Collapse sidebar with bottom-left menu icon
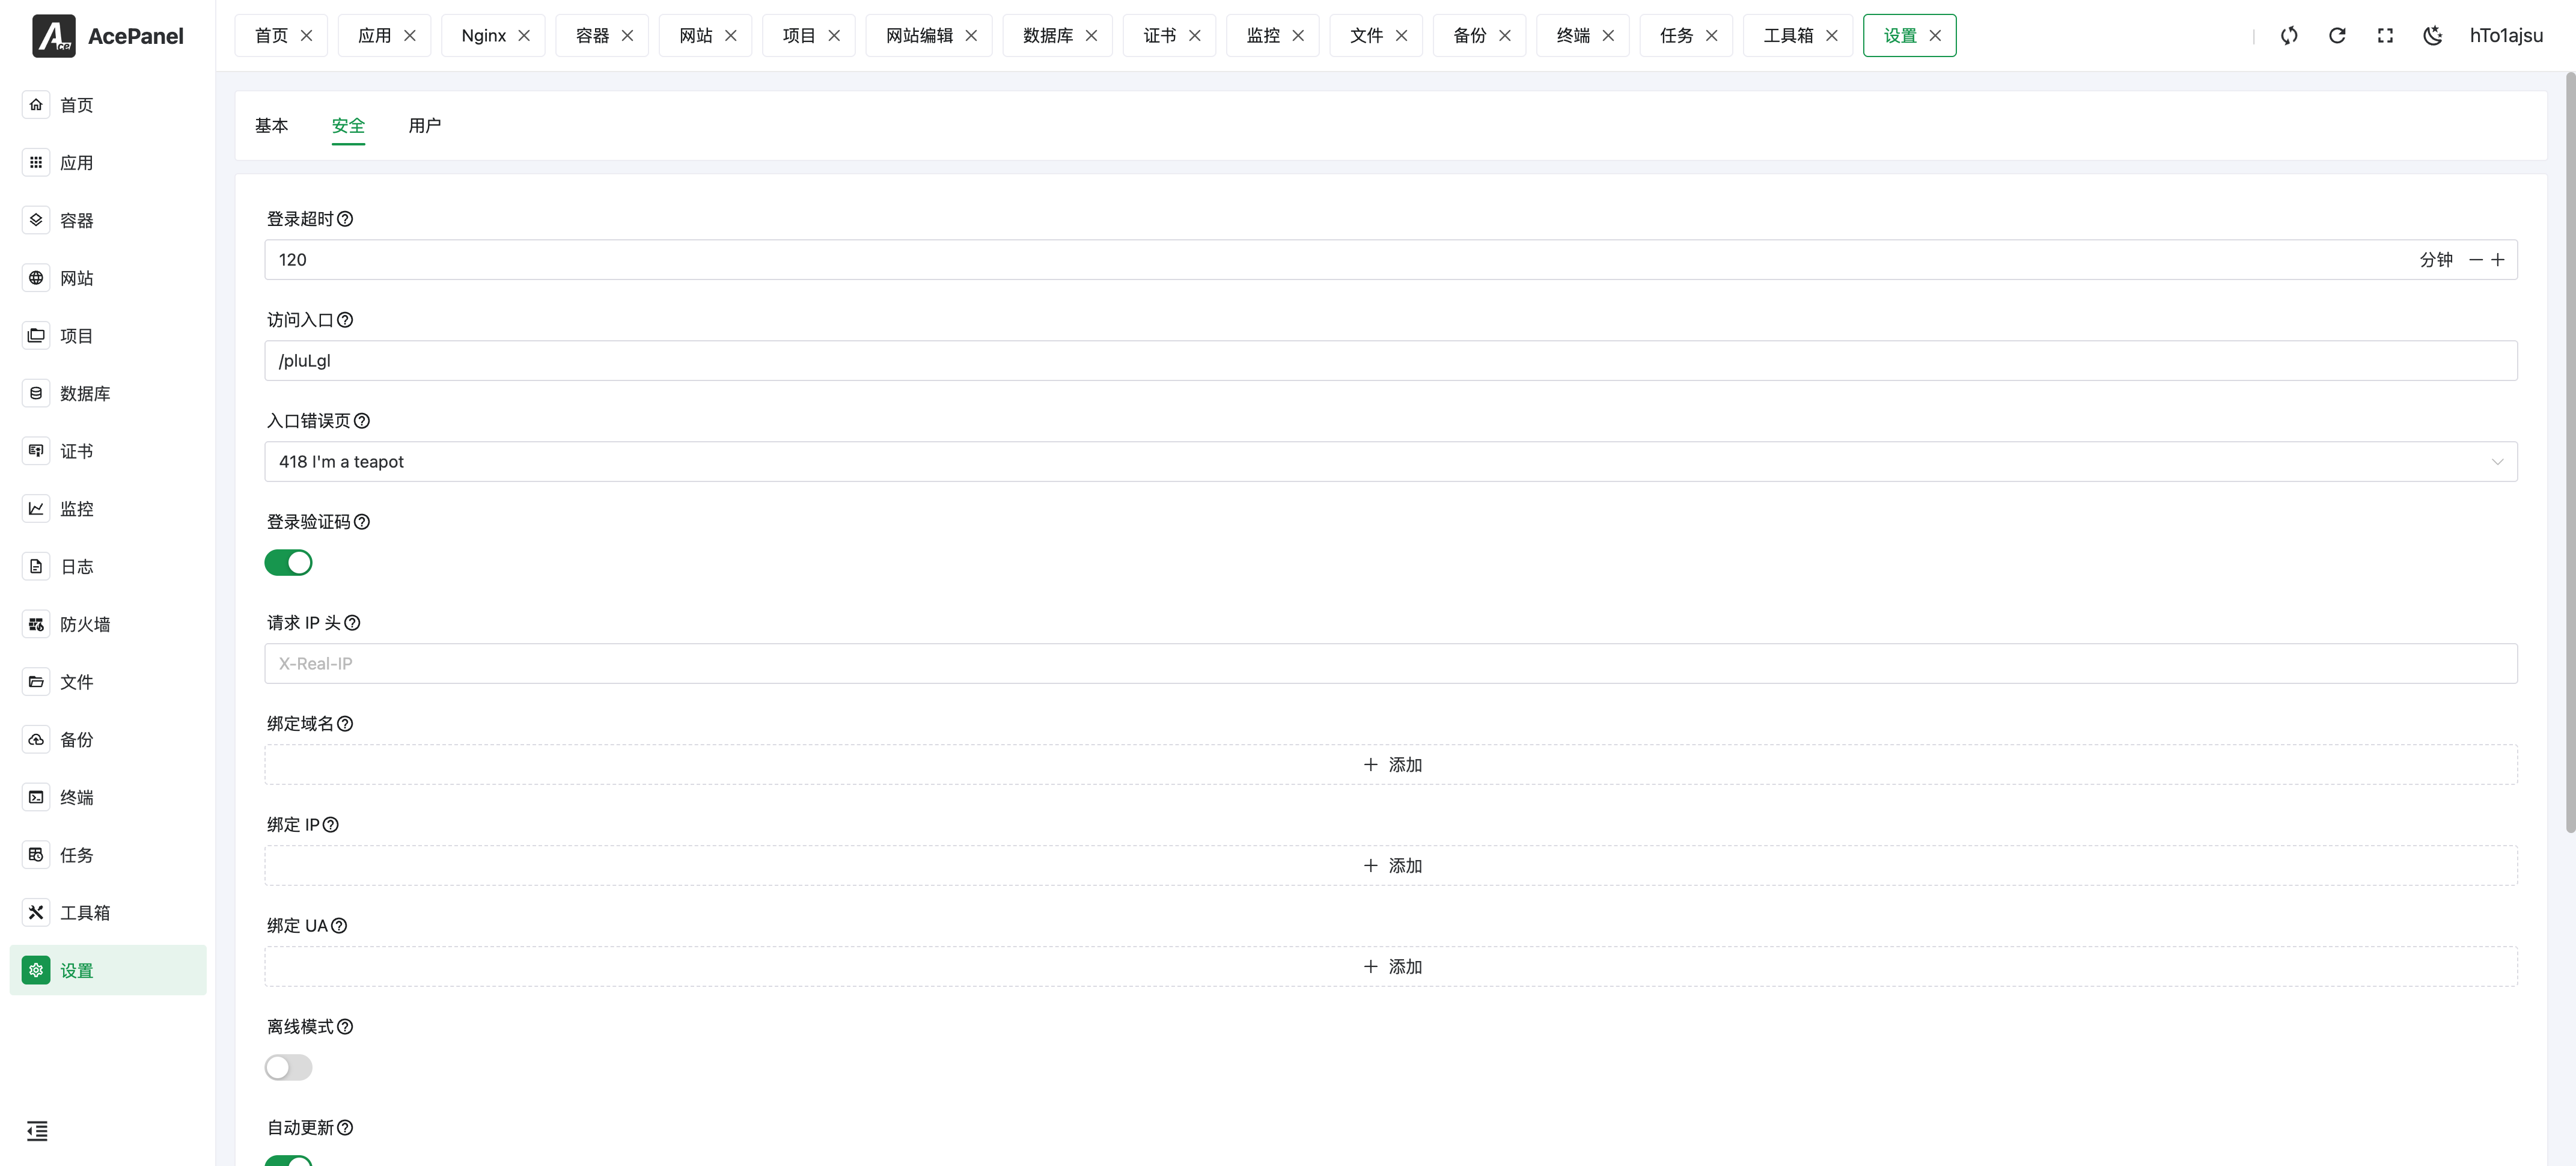 point(37,1130)
